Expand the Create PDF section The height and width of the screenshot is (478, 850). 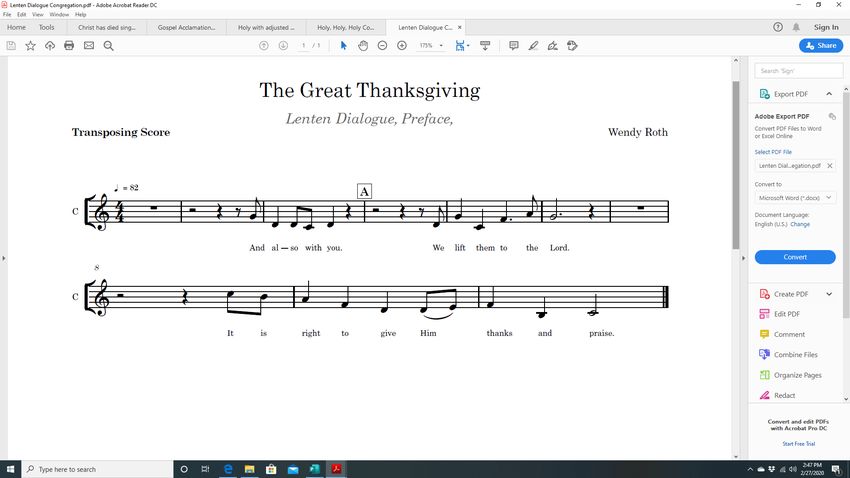tap(829, 294)
